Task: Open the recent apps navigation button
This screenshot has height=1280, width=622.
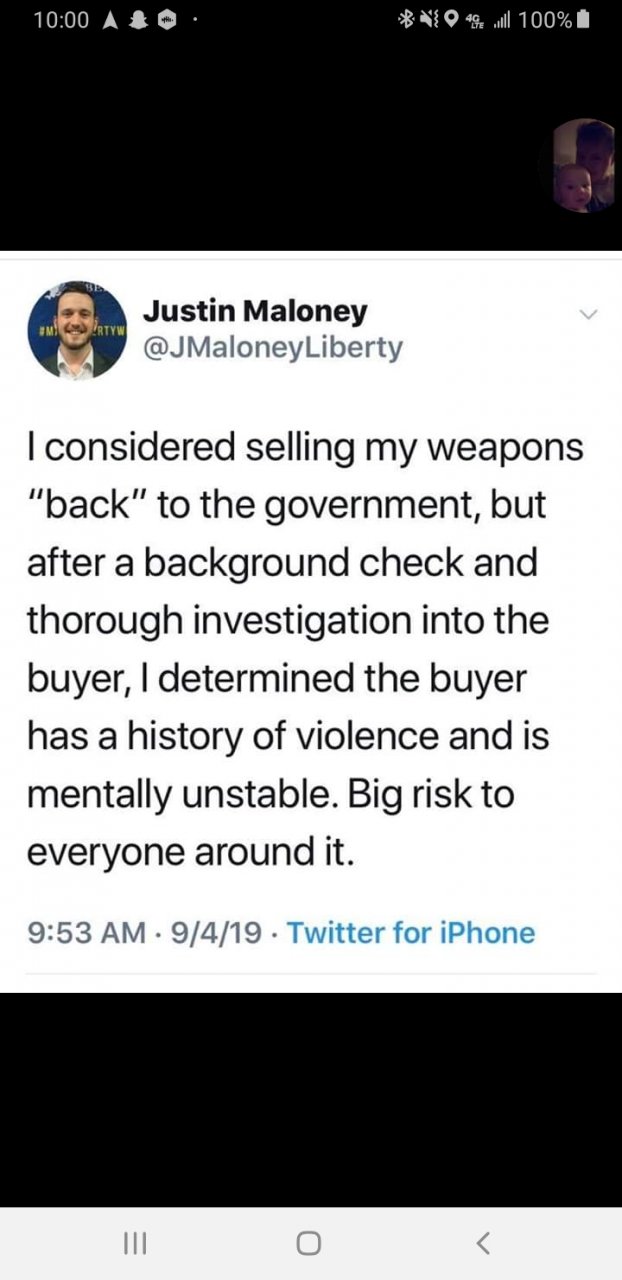Action: 133,1243
